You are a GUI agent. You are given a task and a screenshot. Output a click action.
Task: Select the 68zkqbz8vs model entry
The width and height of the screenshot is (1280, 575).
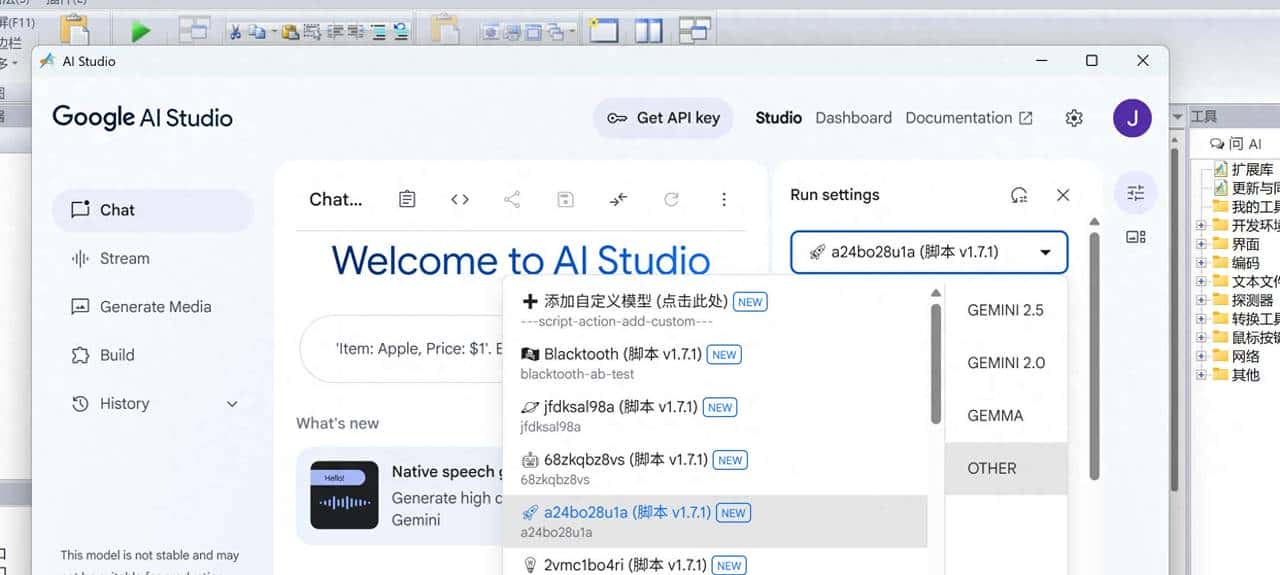tap(715, 468)
